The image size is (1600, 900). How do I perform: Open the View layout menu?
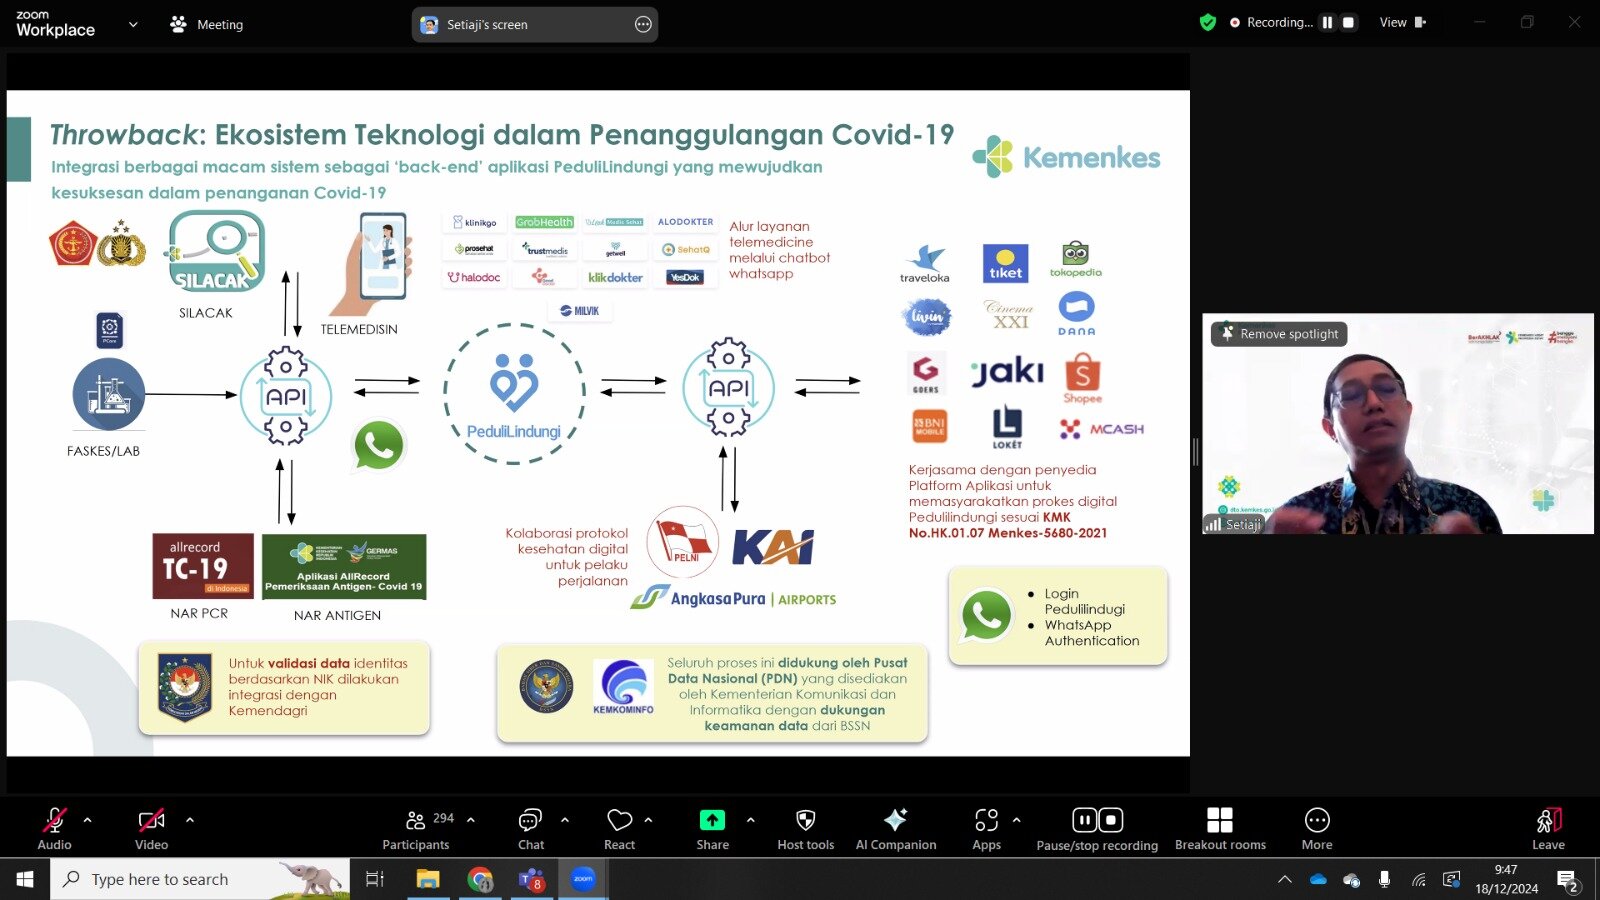1403,22
